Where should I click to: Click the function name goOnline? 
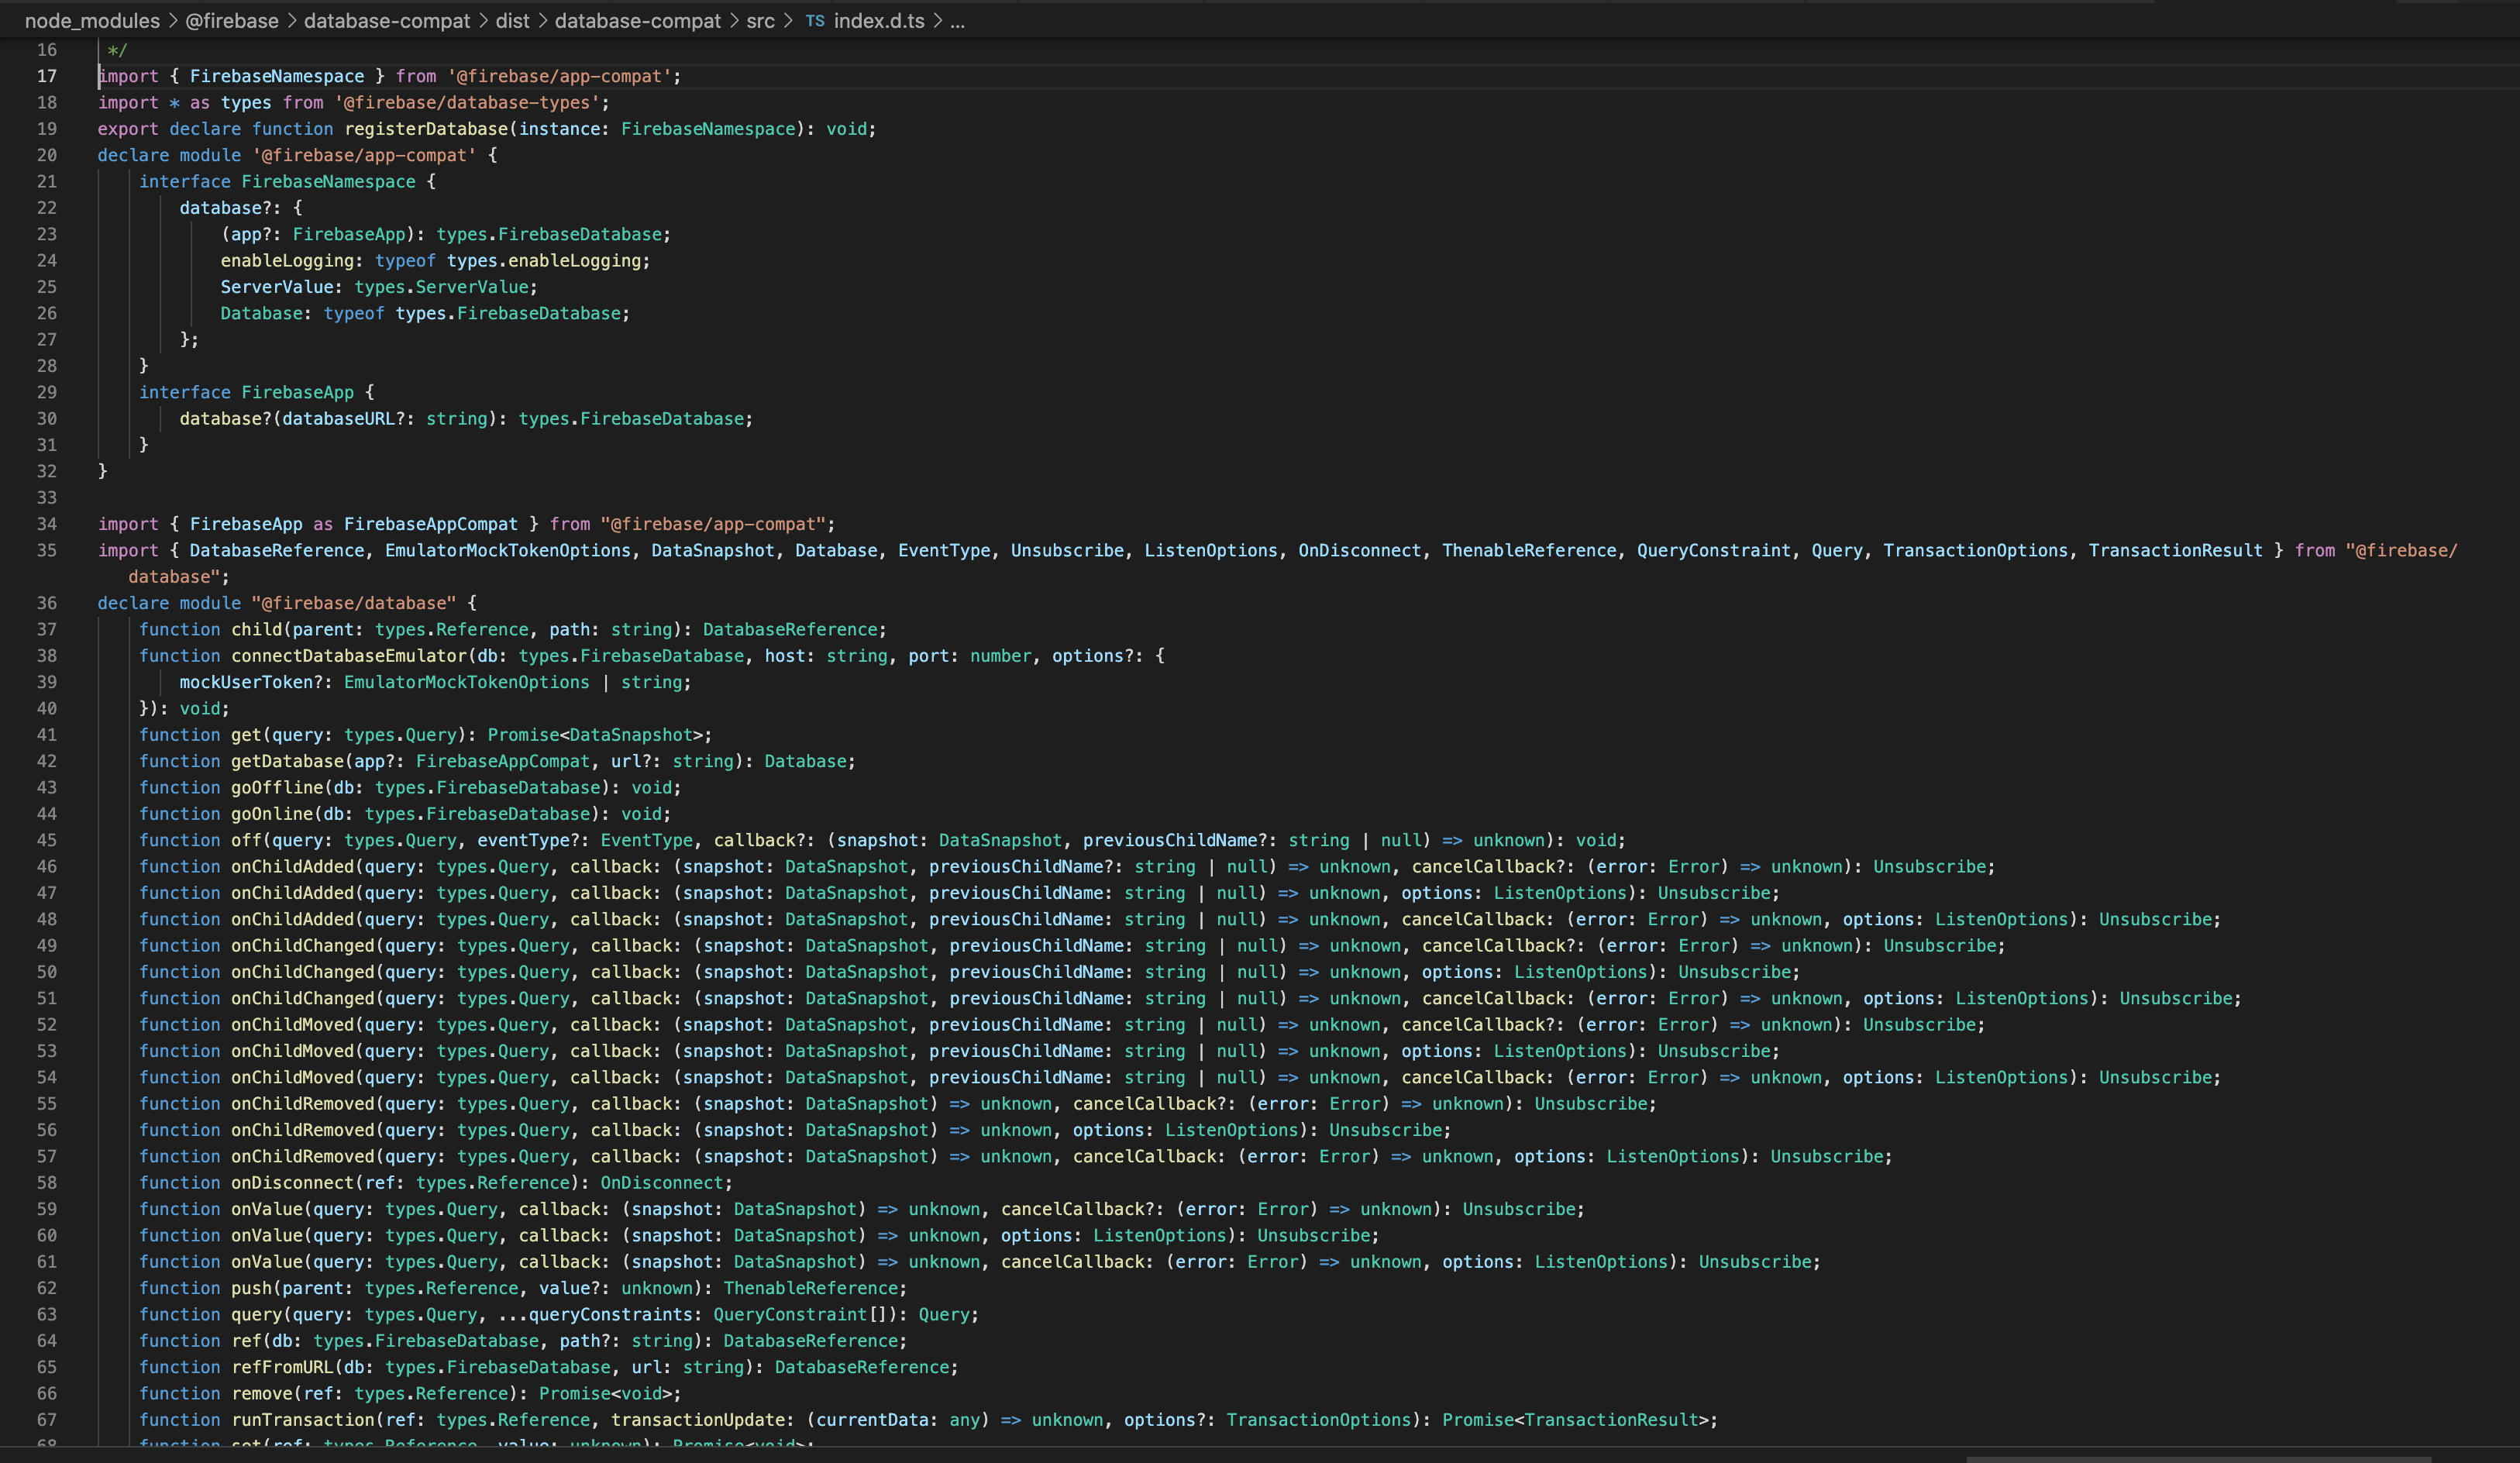272,814
